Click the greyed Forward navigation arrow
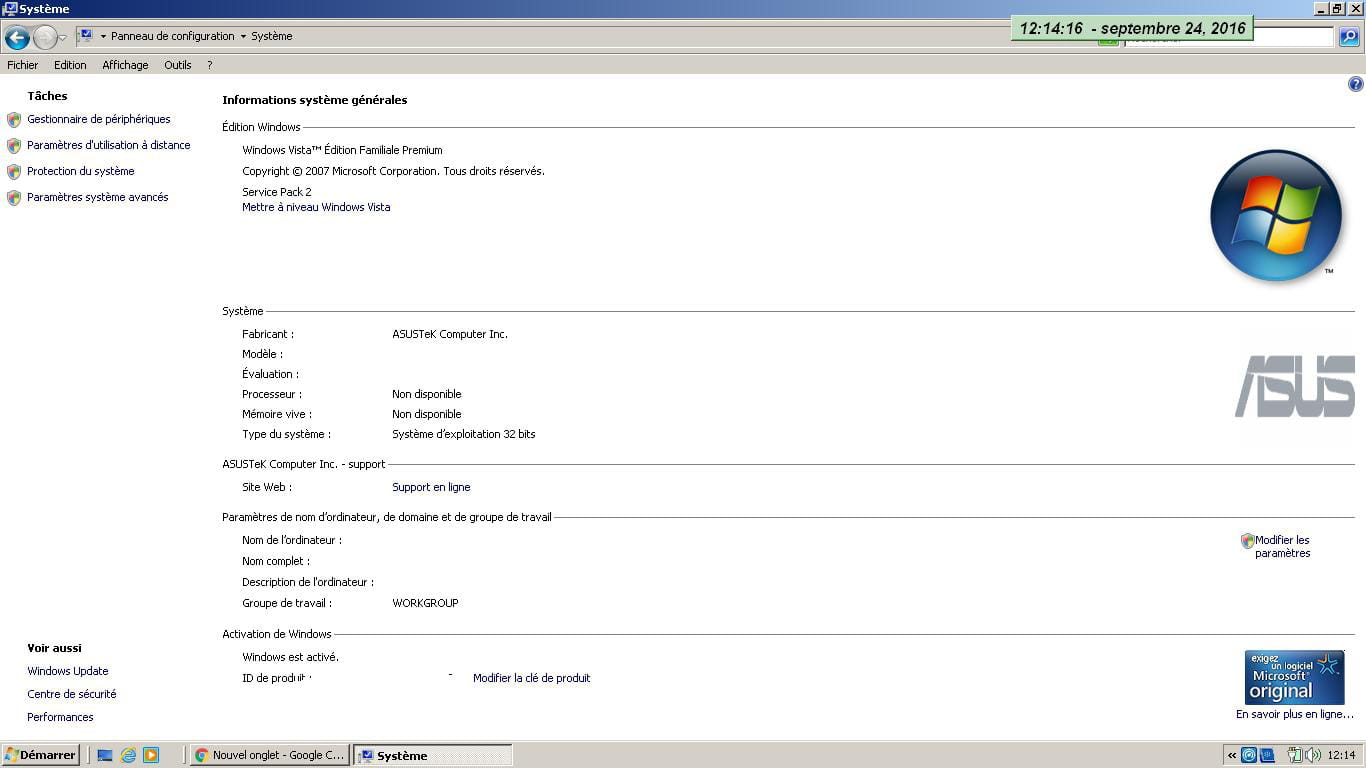This screenshot has height=768, width=1366. tap(45, 38)
